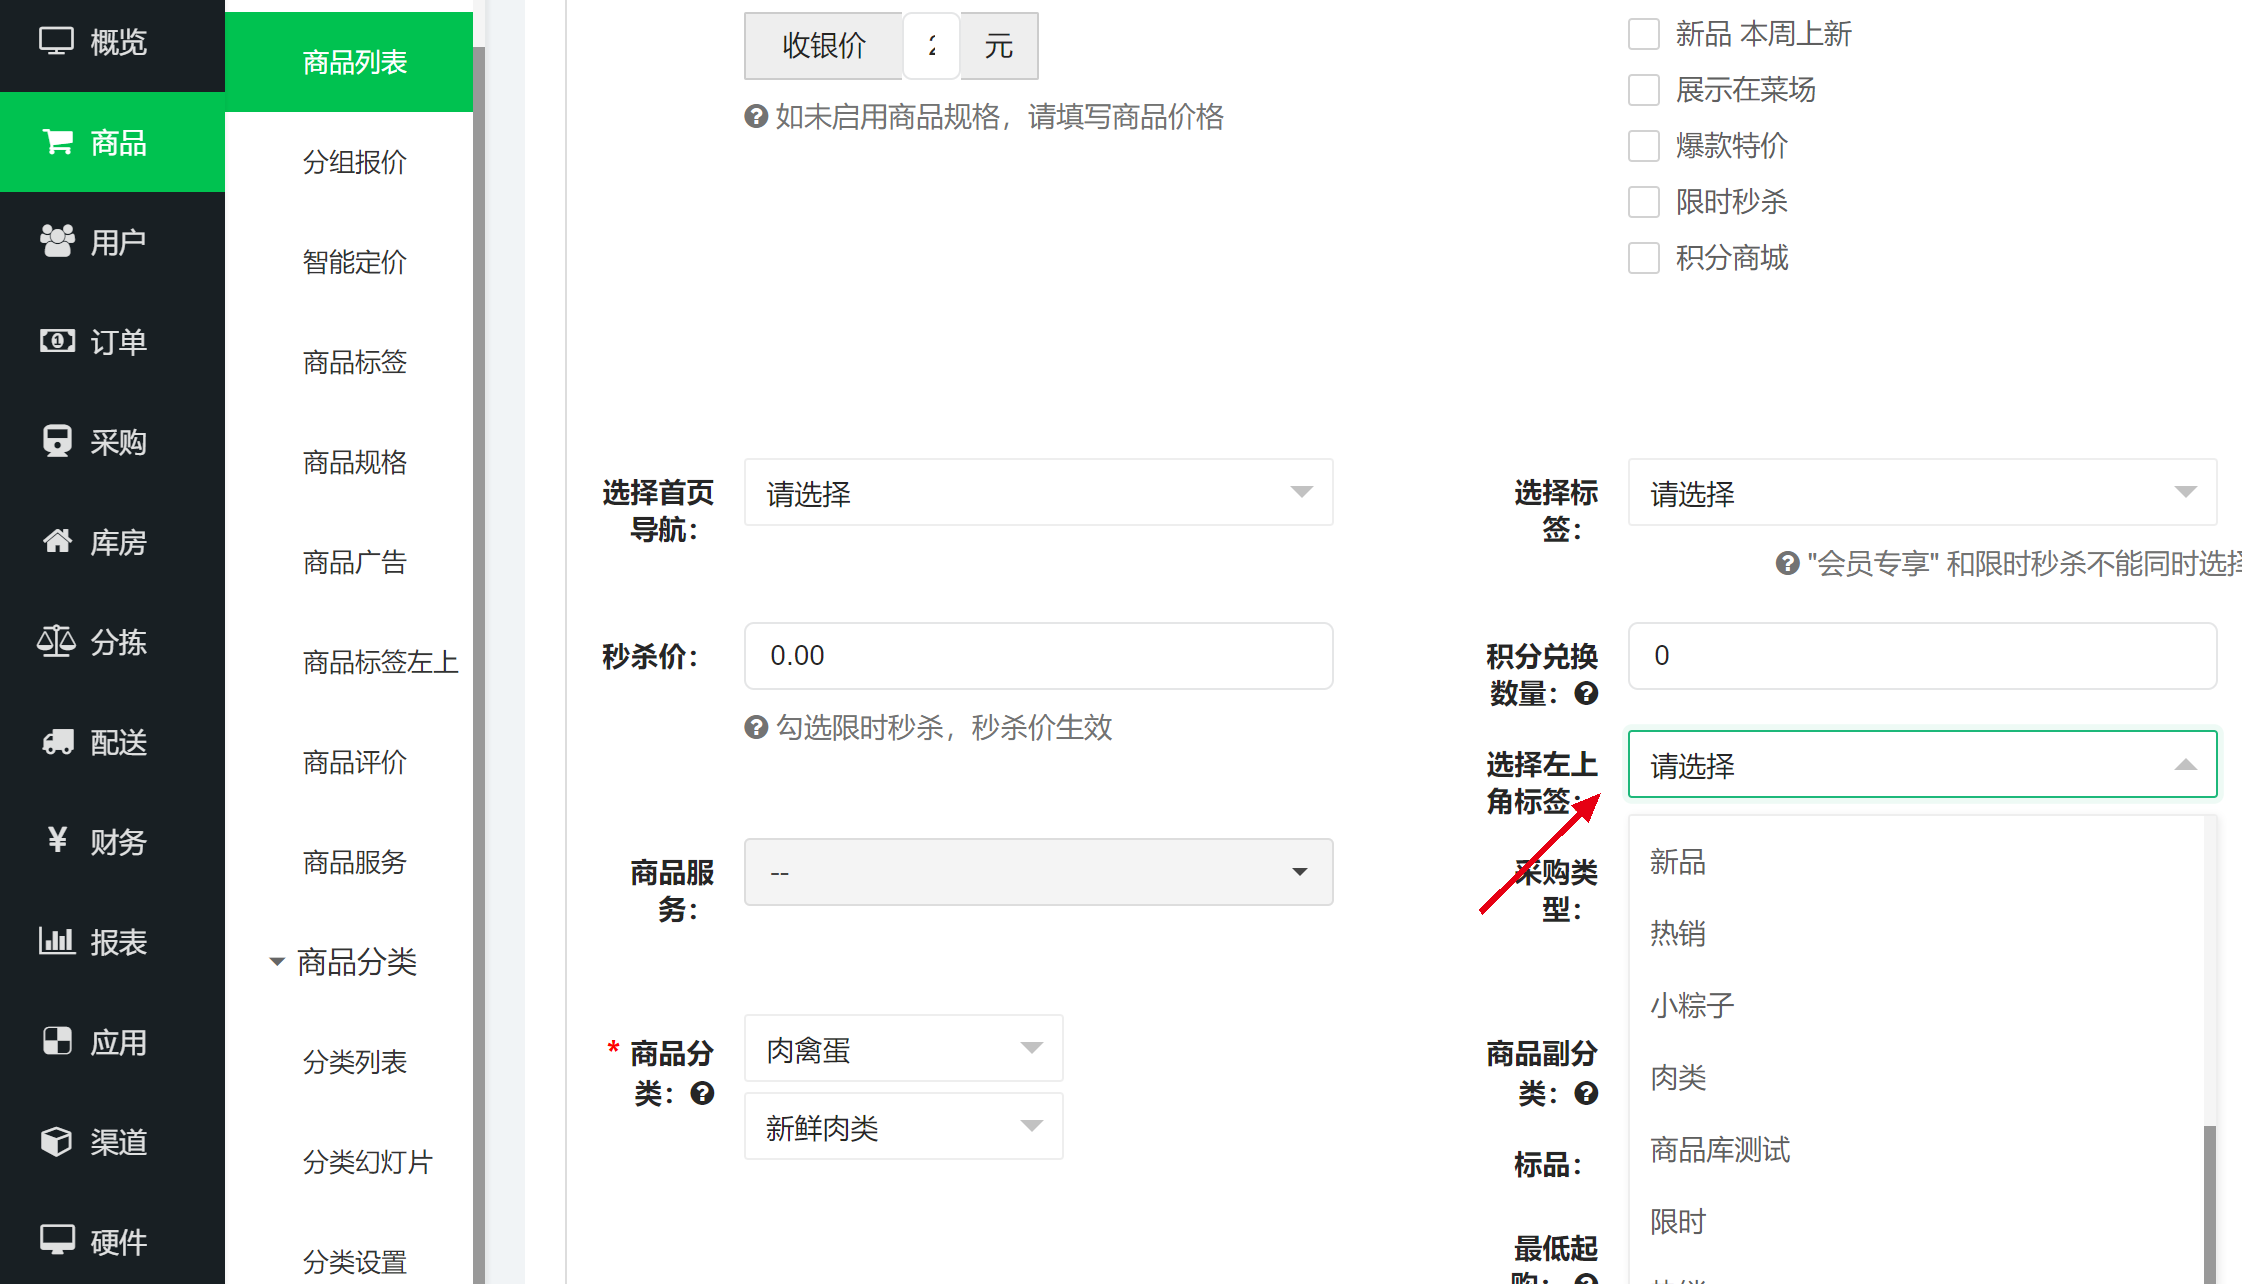Open 商品标签 in the submenu

pyautogui.click(x=354, y=362)
